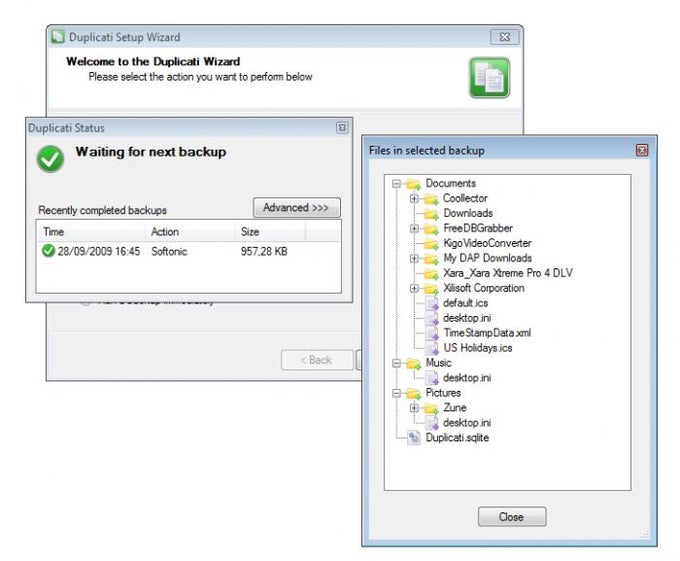
Task: Click the file icon of desktop.ini under Music
Action: click(432, 378)
